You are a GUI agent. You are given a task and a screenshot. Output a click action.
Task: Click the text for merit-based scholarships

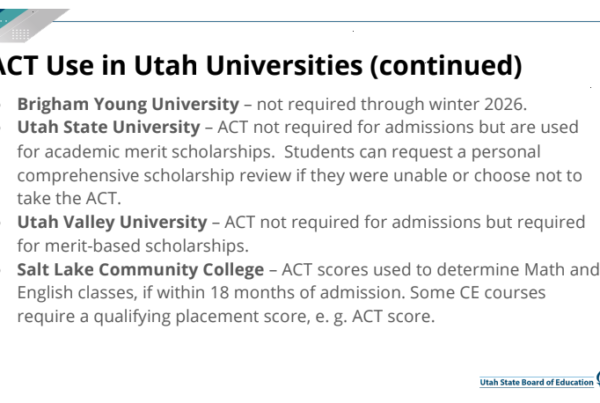tap(133, 246)
